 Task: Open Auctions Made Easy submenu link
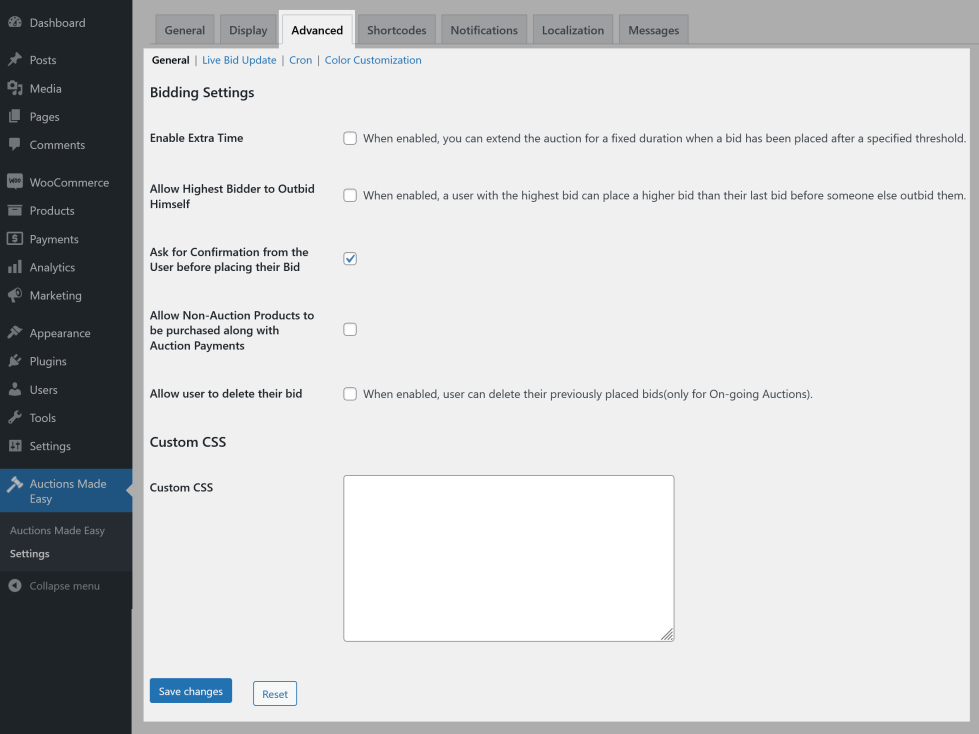(57, 530)
